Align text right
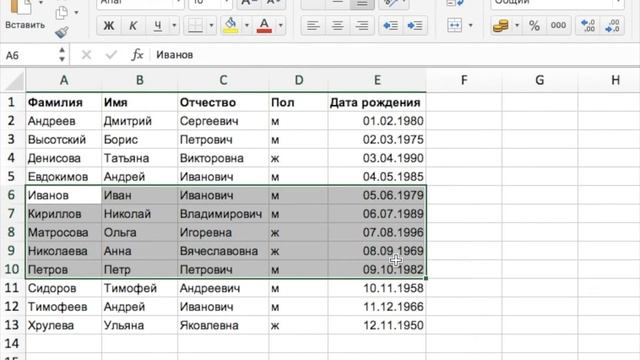This screenshot has width=640, height=360. [362, 25]
